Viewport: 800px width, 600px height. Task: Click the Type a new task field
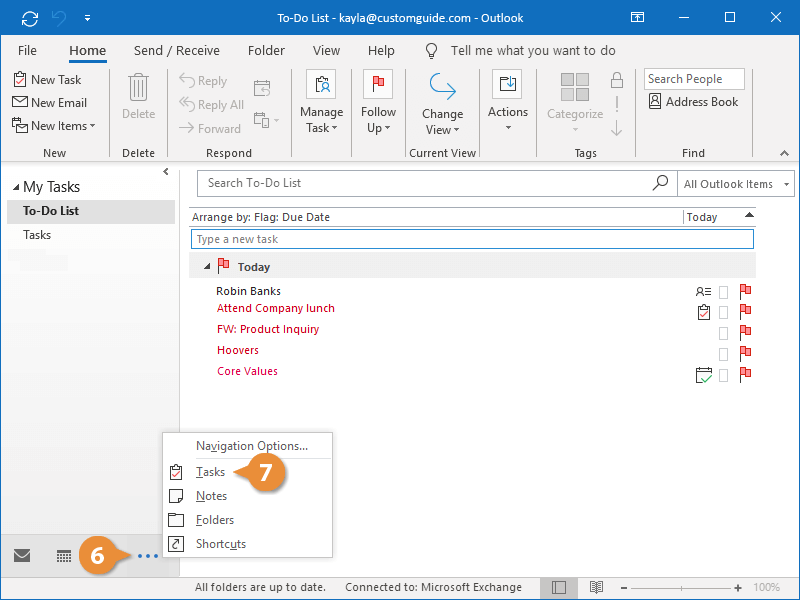click(x=472, y=239)
